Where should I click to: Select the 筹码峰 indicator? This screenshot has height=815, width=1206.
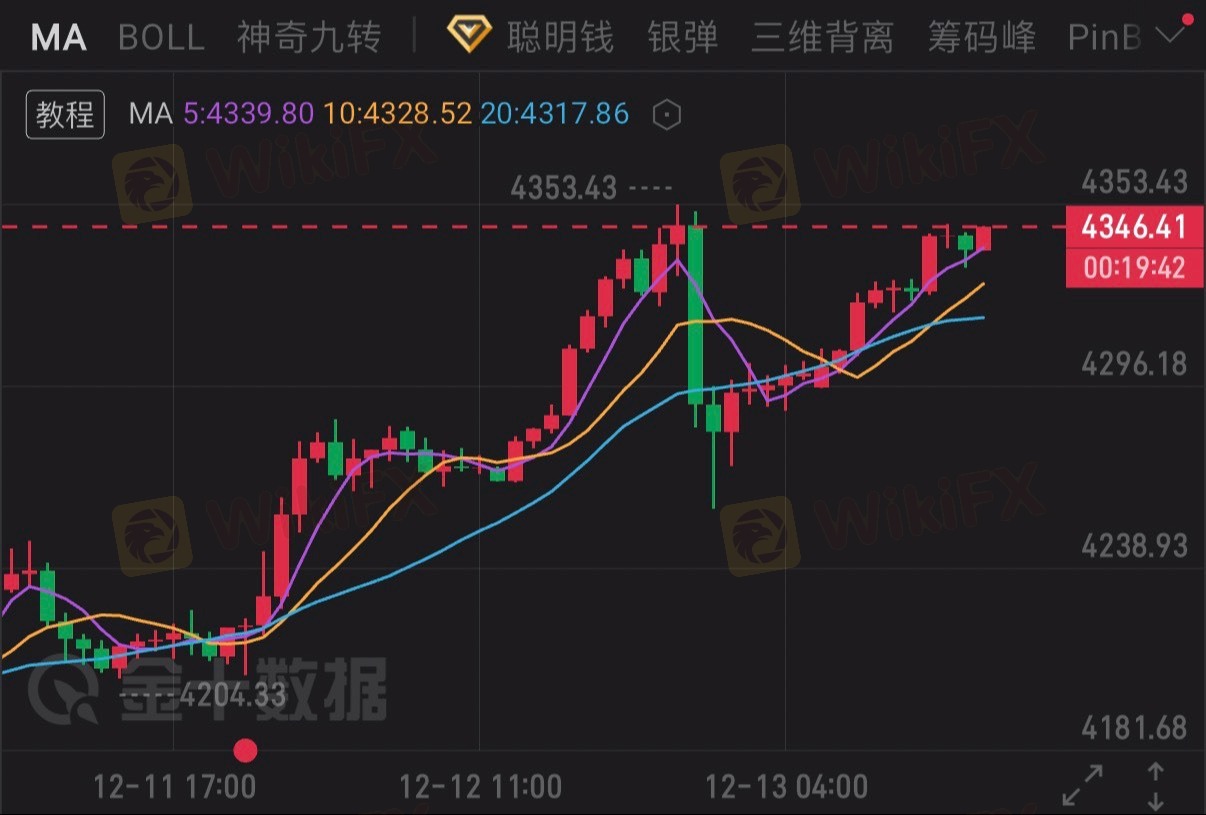[982, 38]
